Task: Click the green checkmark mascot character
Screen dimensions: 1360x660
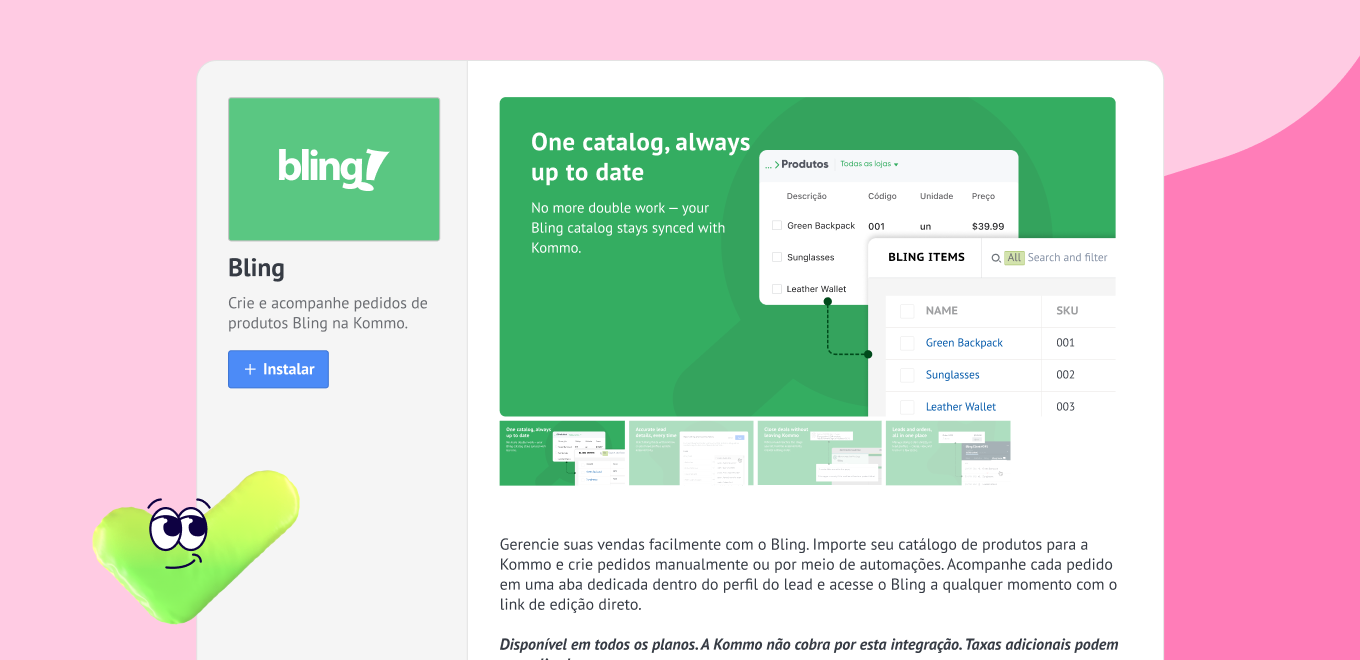Action: coord(197,545)
